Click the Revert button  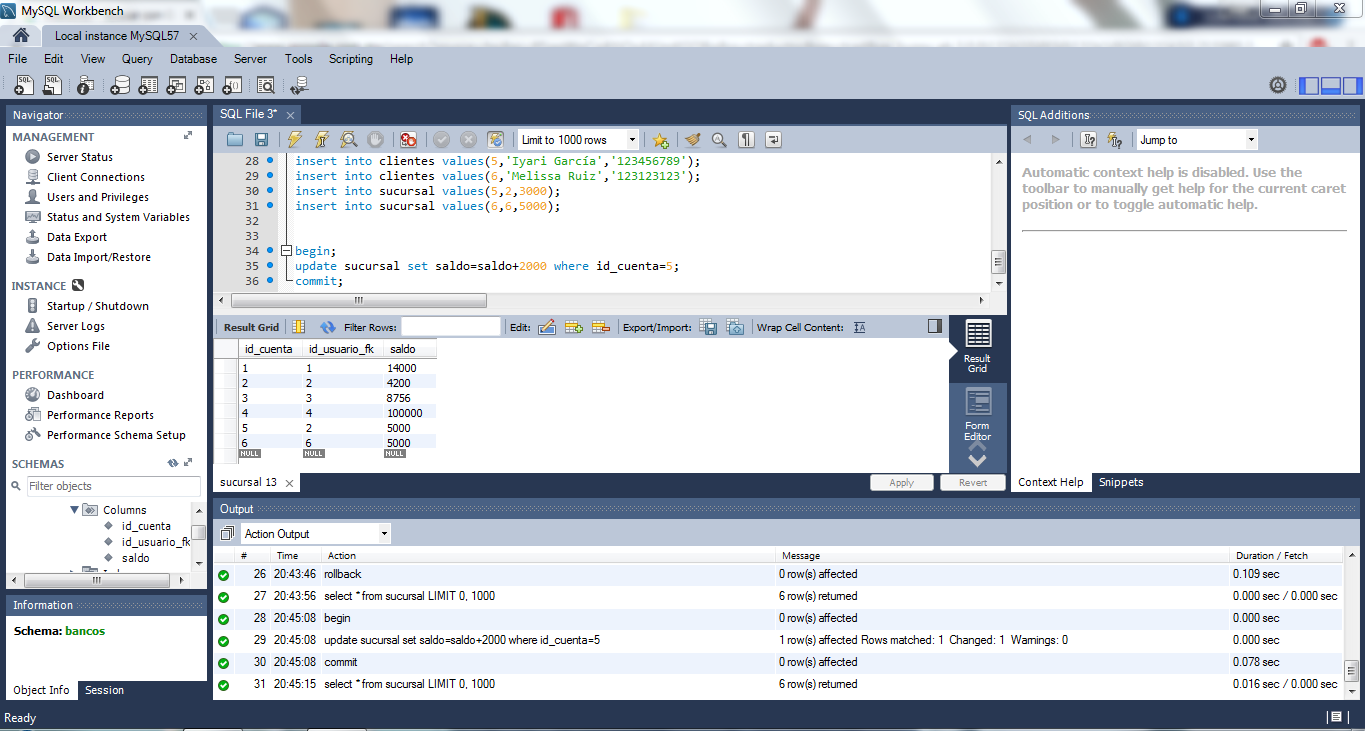point(971,482)
